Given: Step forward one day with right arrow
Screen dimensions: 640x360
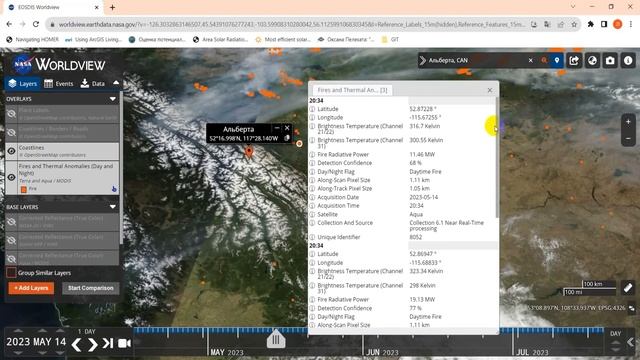Looking at the screenshot, I should pyautogui.click(x=93, y=345).
